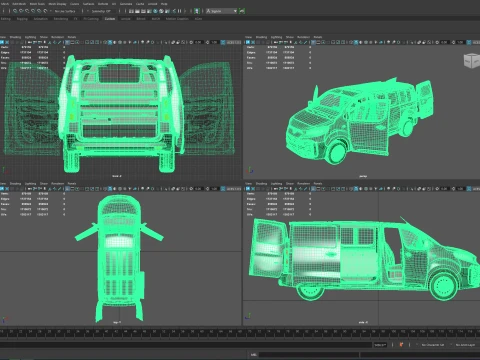Toggle X-Ray mode in front panel
This screenshot has width=480, height=360.
[x=173, y=42]
